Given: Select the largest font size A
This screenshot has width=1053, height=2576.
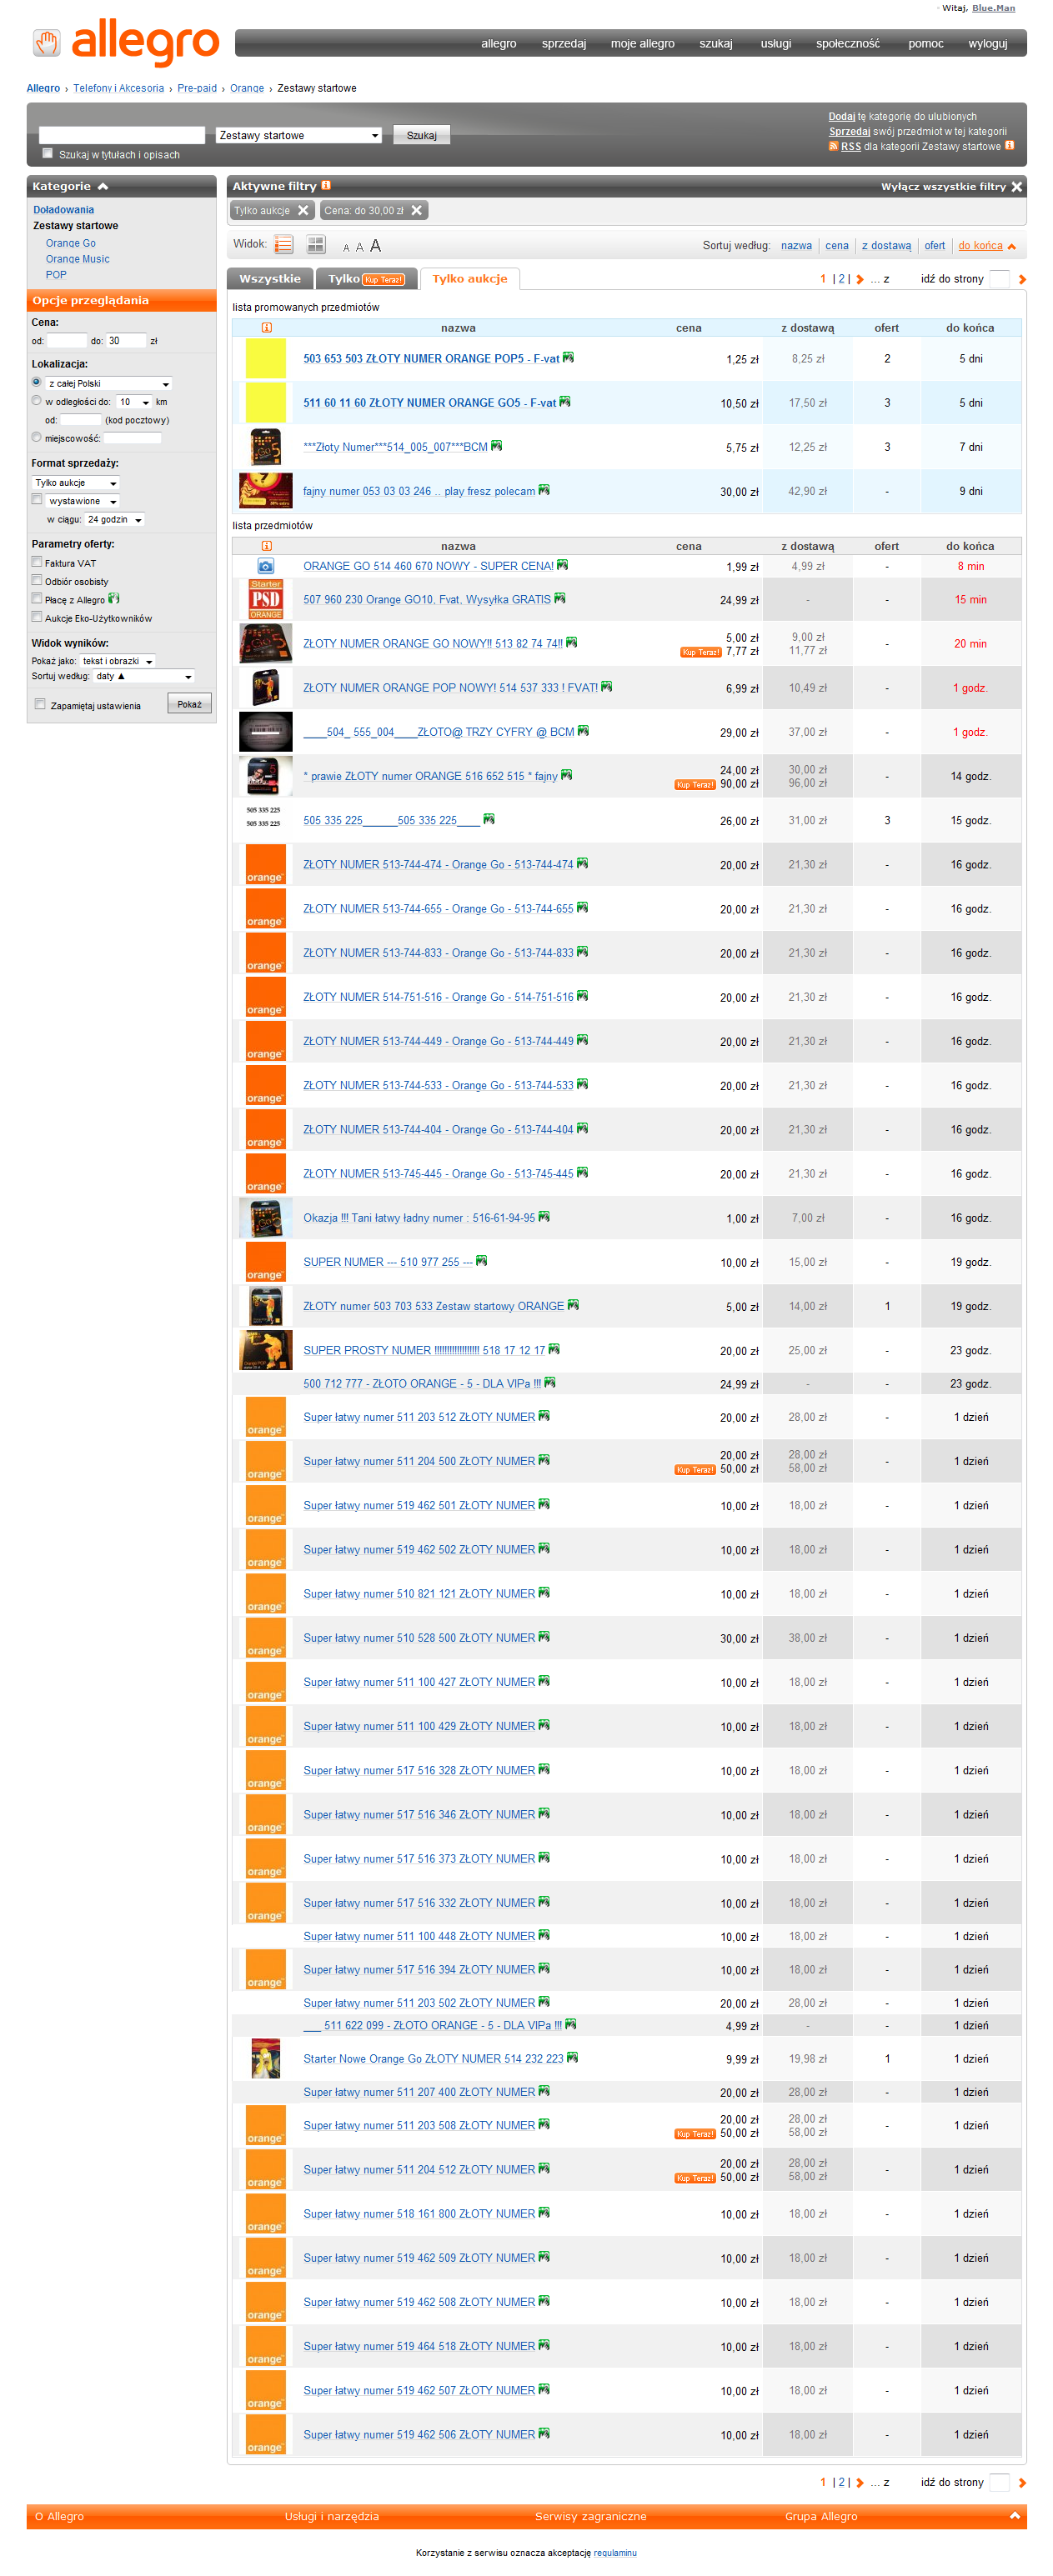Looking at the screenshot, I should coord(375,246).
